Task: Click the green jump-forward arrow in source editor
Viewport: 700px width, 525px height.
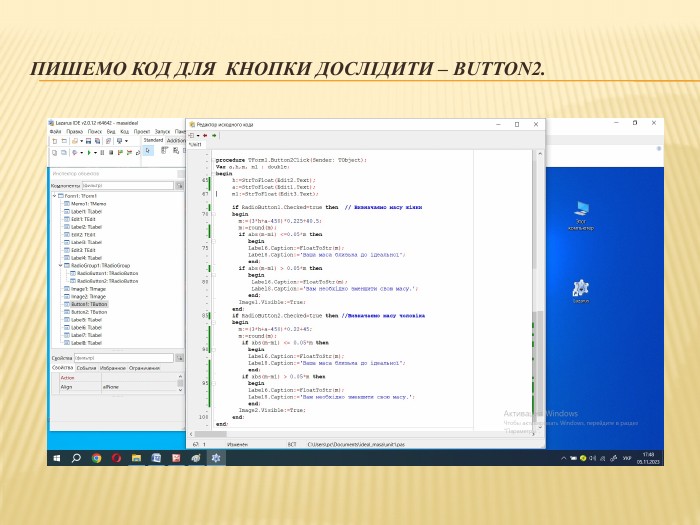Action: (214, 135)
